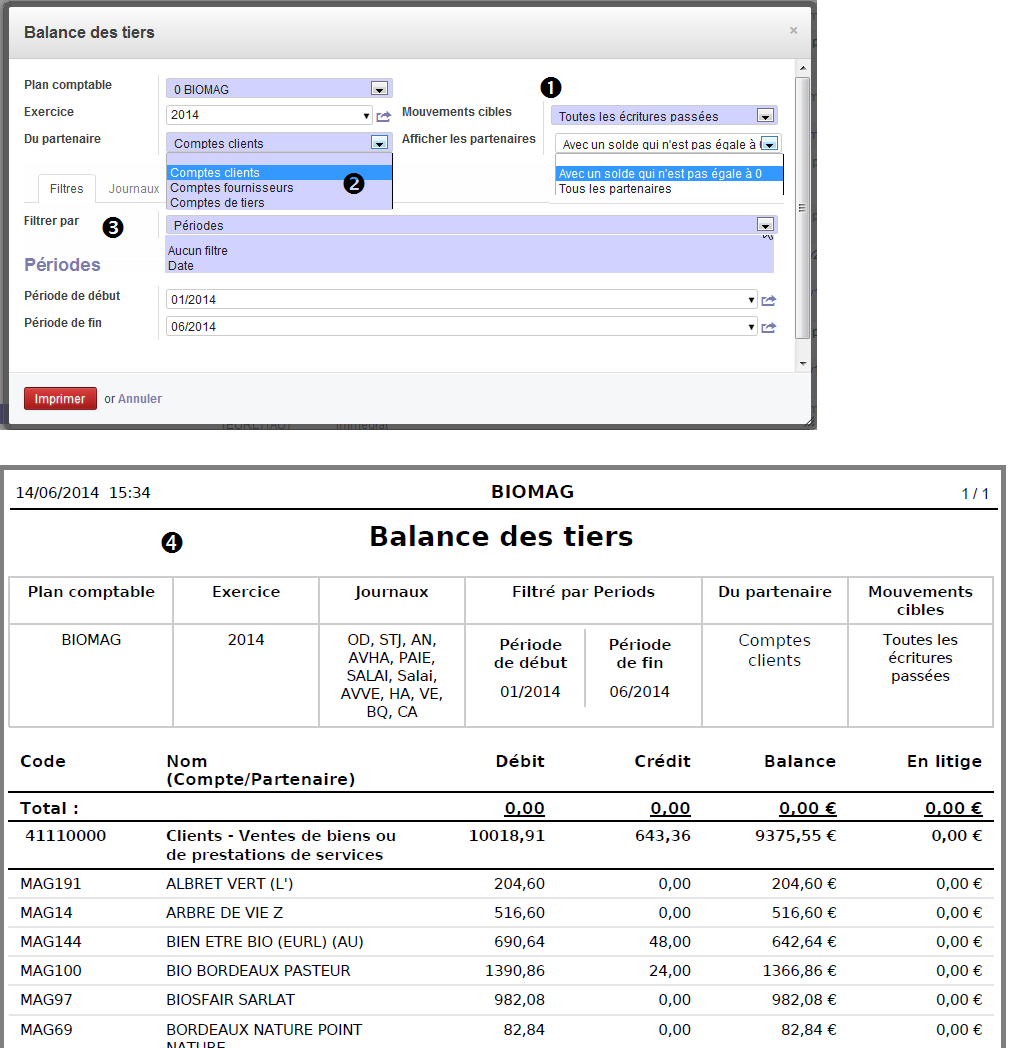Open external link icon beside Période de fin

[x=769, y=327]
